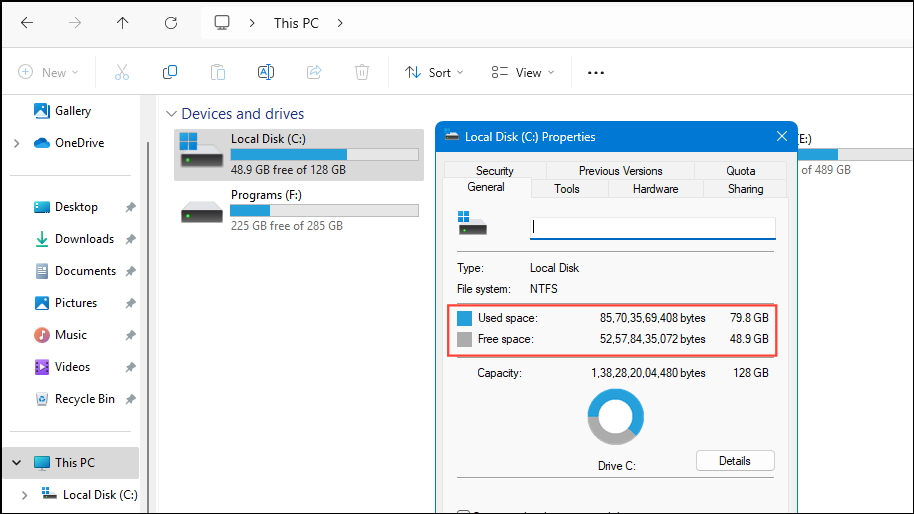Open Pictures quick access folder
This screenshot has height=514, width=914.
point(76,303)
